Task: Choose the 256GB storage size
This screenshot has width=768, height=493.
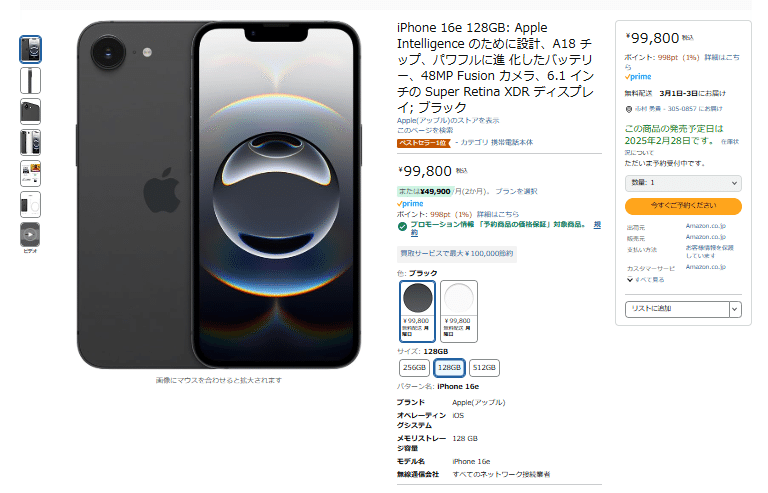Action: pyautogui.click(x=414, y=368)
